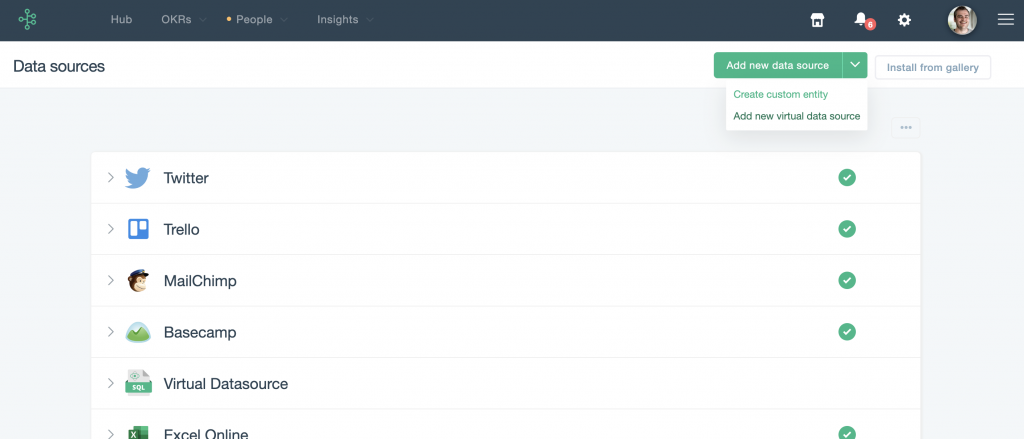Click the Virtual Datasource SQL icon
Screen dimensions: 1024x439
coord(138,383)
